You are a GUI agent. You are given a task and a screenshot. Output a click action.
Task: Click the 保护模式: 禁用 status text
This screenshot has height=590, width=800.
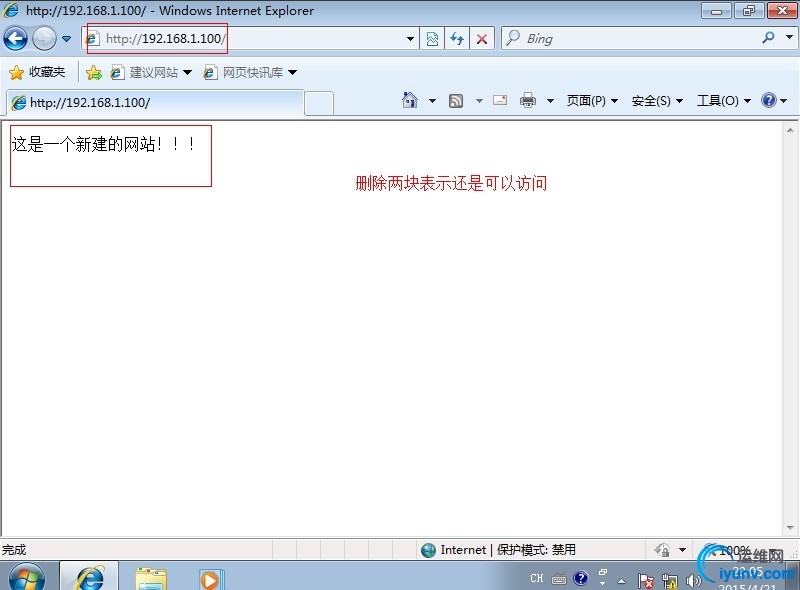[536, 550]
